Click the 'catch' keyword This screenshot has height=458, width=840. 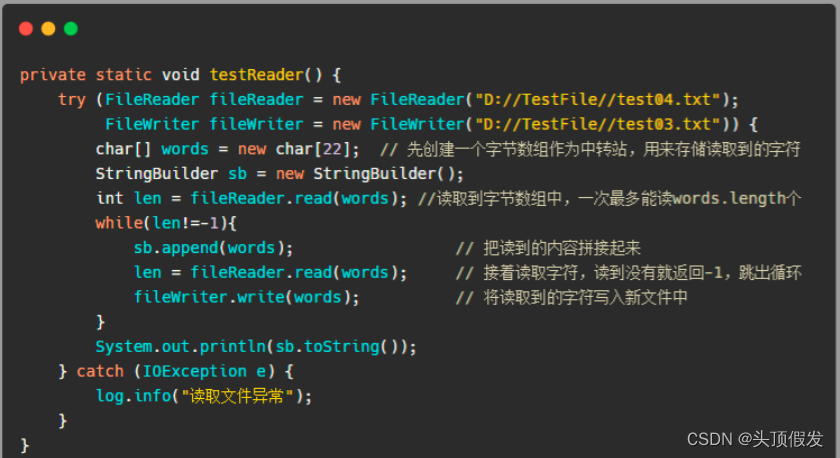[100, 371]
